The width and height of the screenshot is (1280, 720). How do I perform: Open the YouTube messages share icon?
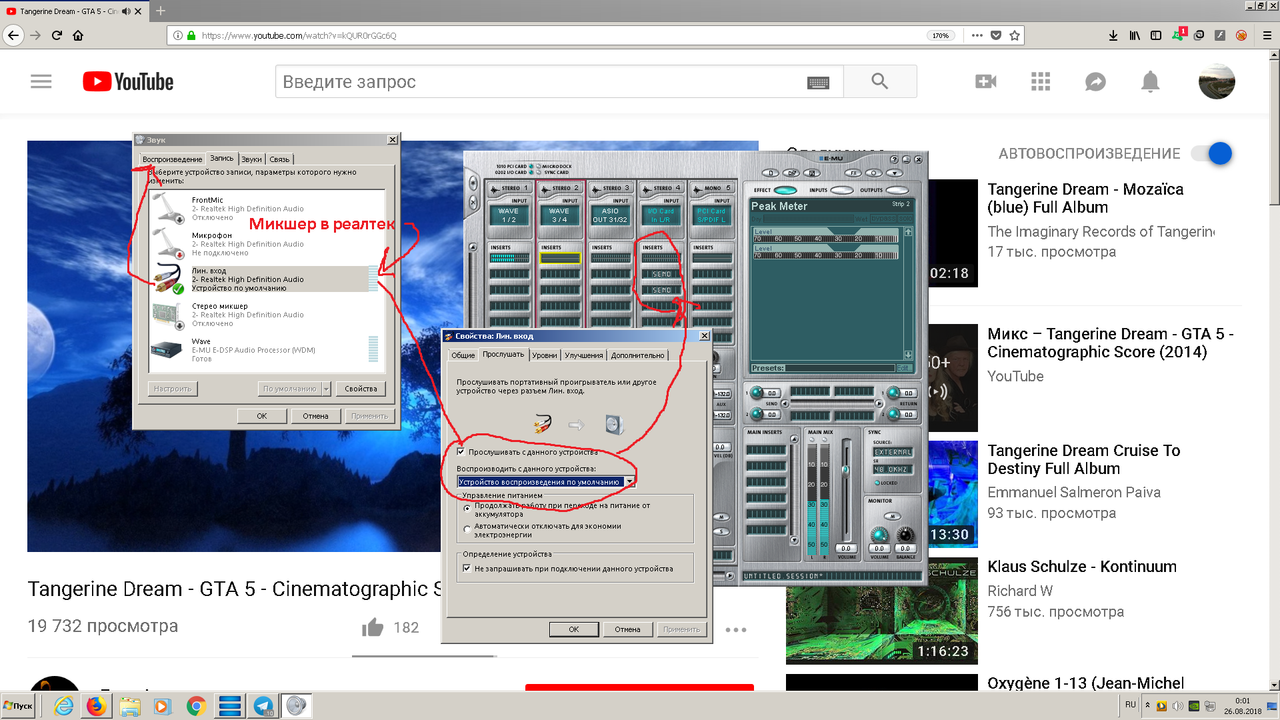[1096, 82]
